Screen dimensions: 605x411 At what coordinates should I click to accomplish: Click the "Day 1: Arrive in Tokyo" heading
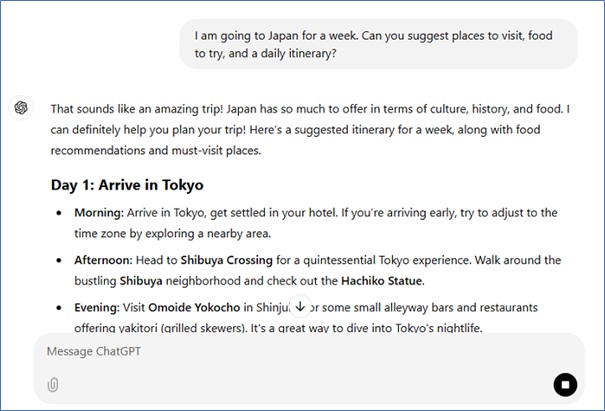click(x=126, y=185)
